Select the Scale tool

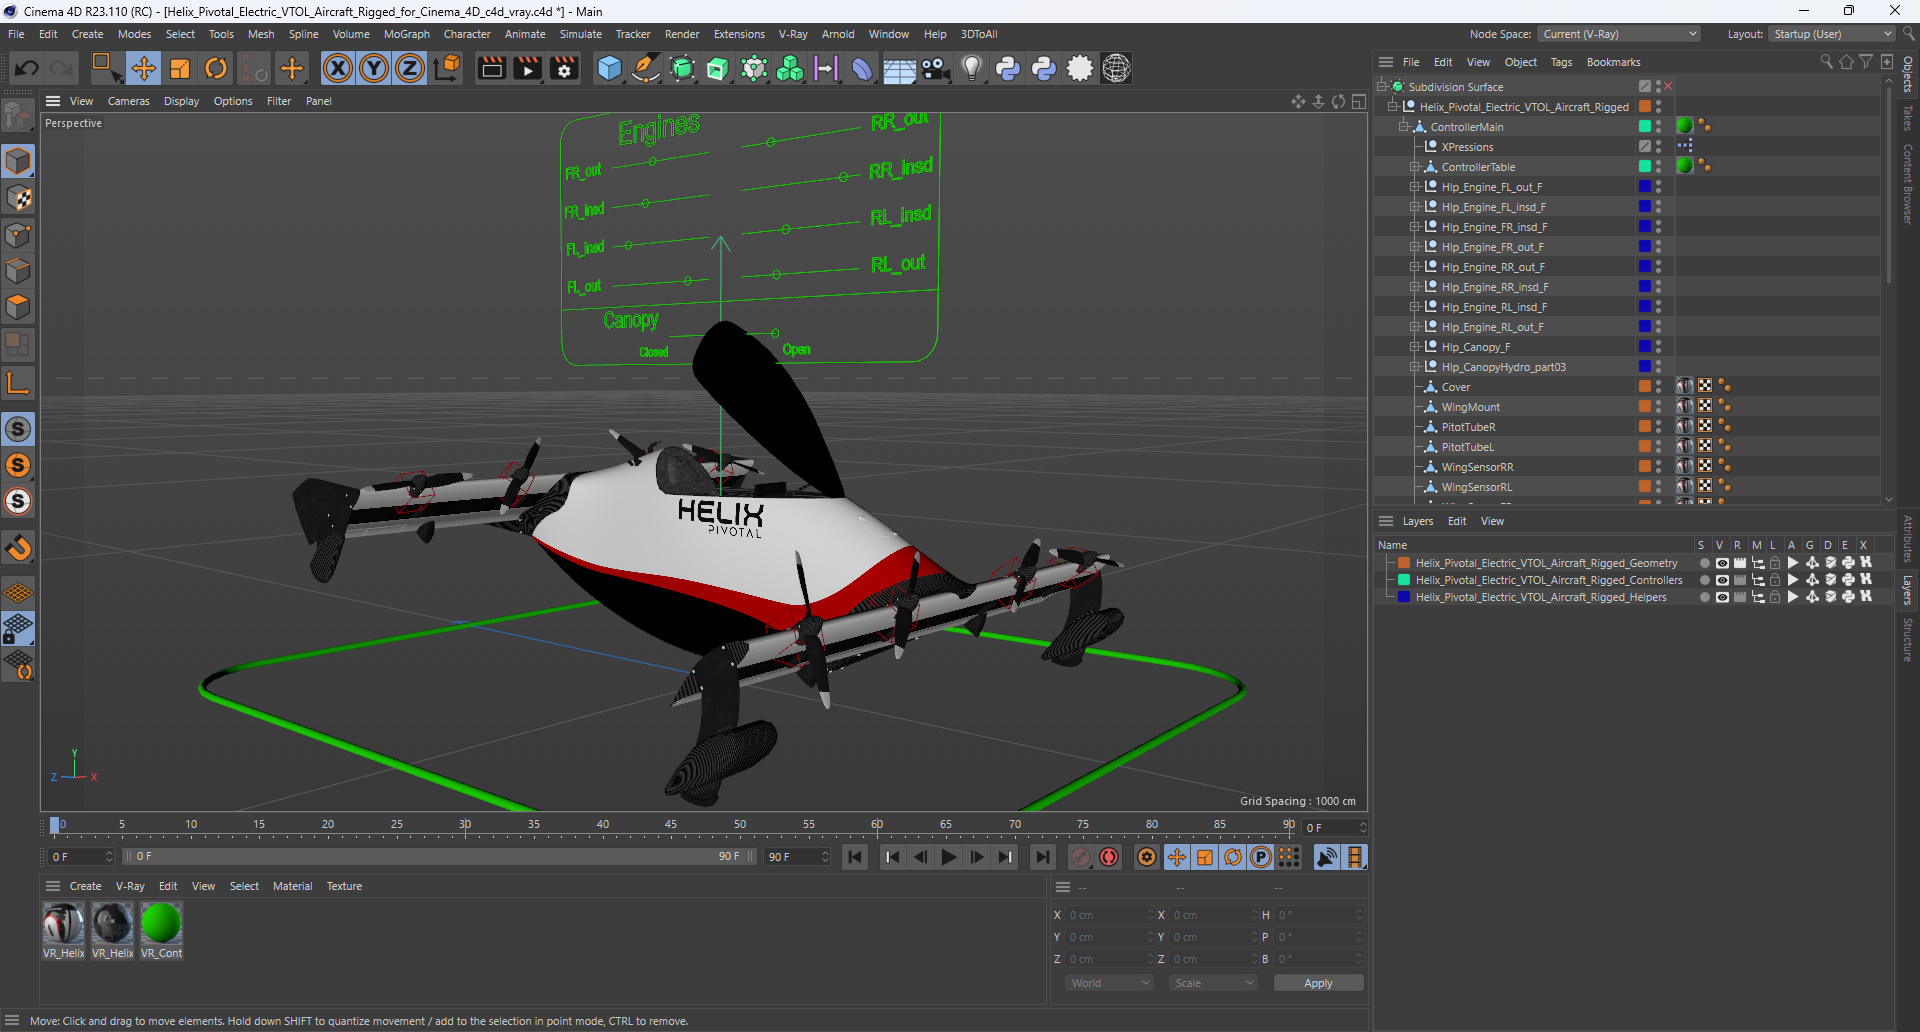tap(180, 68)
